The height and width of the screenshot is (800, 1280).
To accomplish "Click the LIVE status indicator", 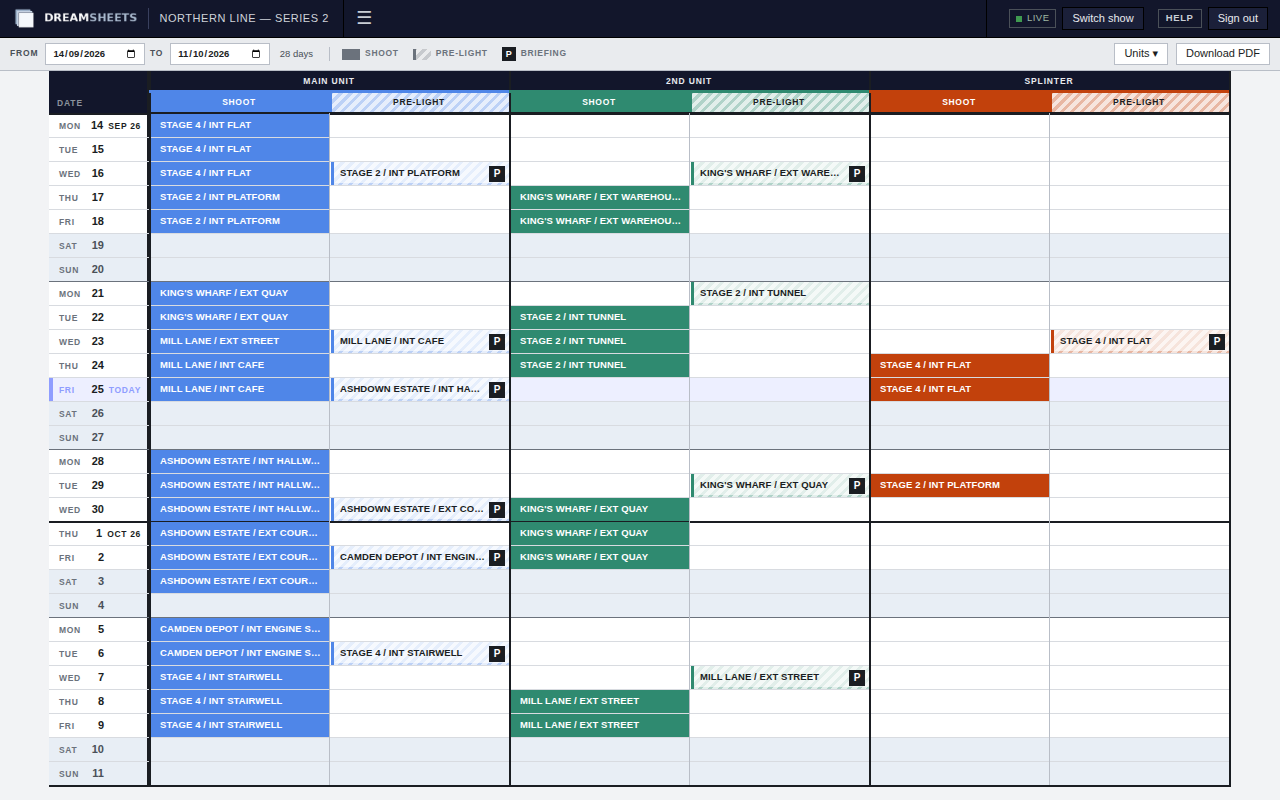I will [x=1032, y=18].
